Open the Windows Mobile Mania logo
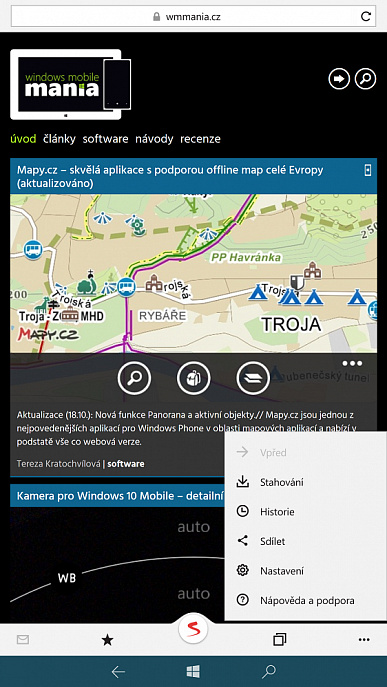The width and height of the screenshot is (387, 687). (x=71, y=84)
